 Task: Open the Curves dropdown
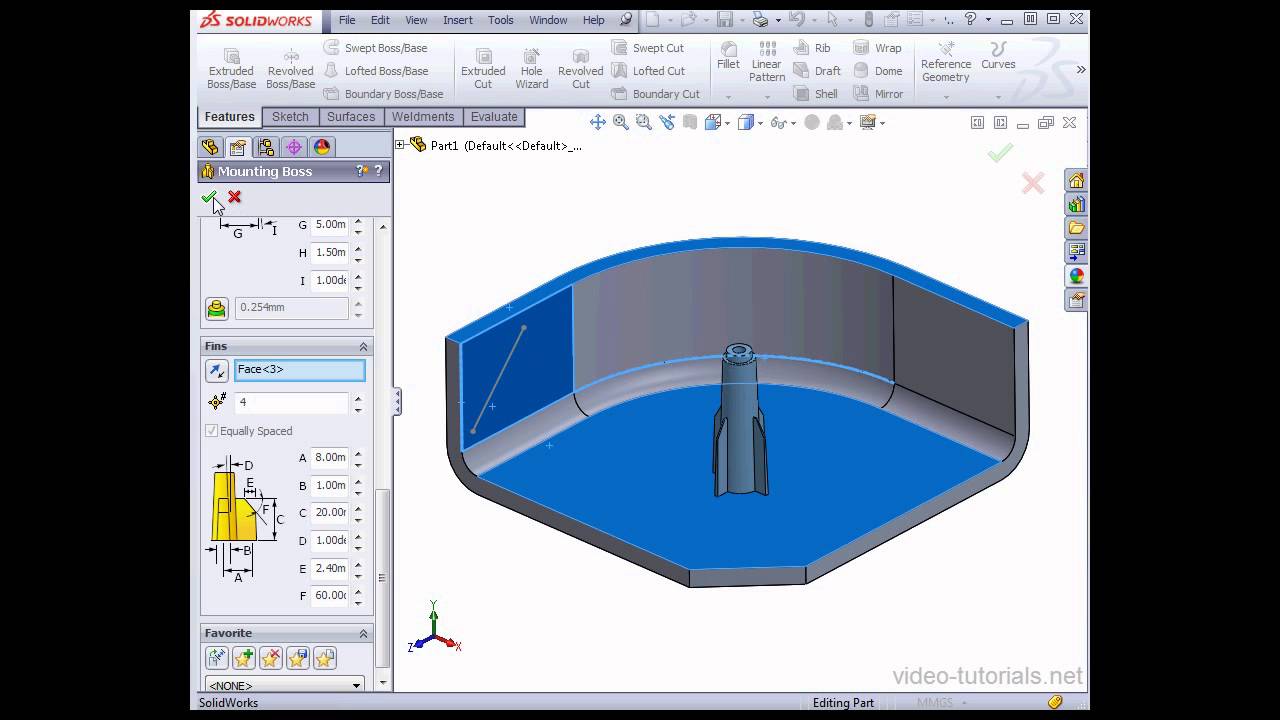998,97
